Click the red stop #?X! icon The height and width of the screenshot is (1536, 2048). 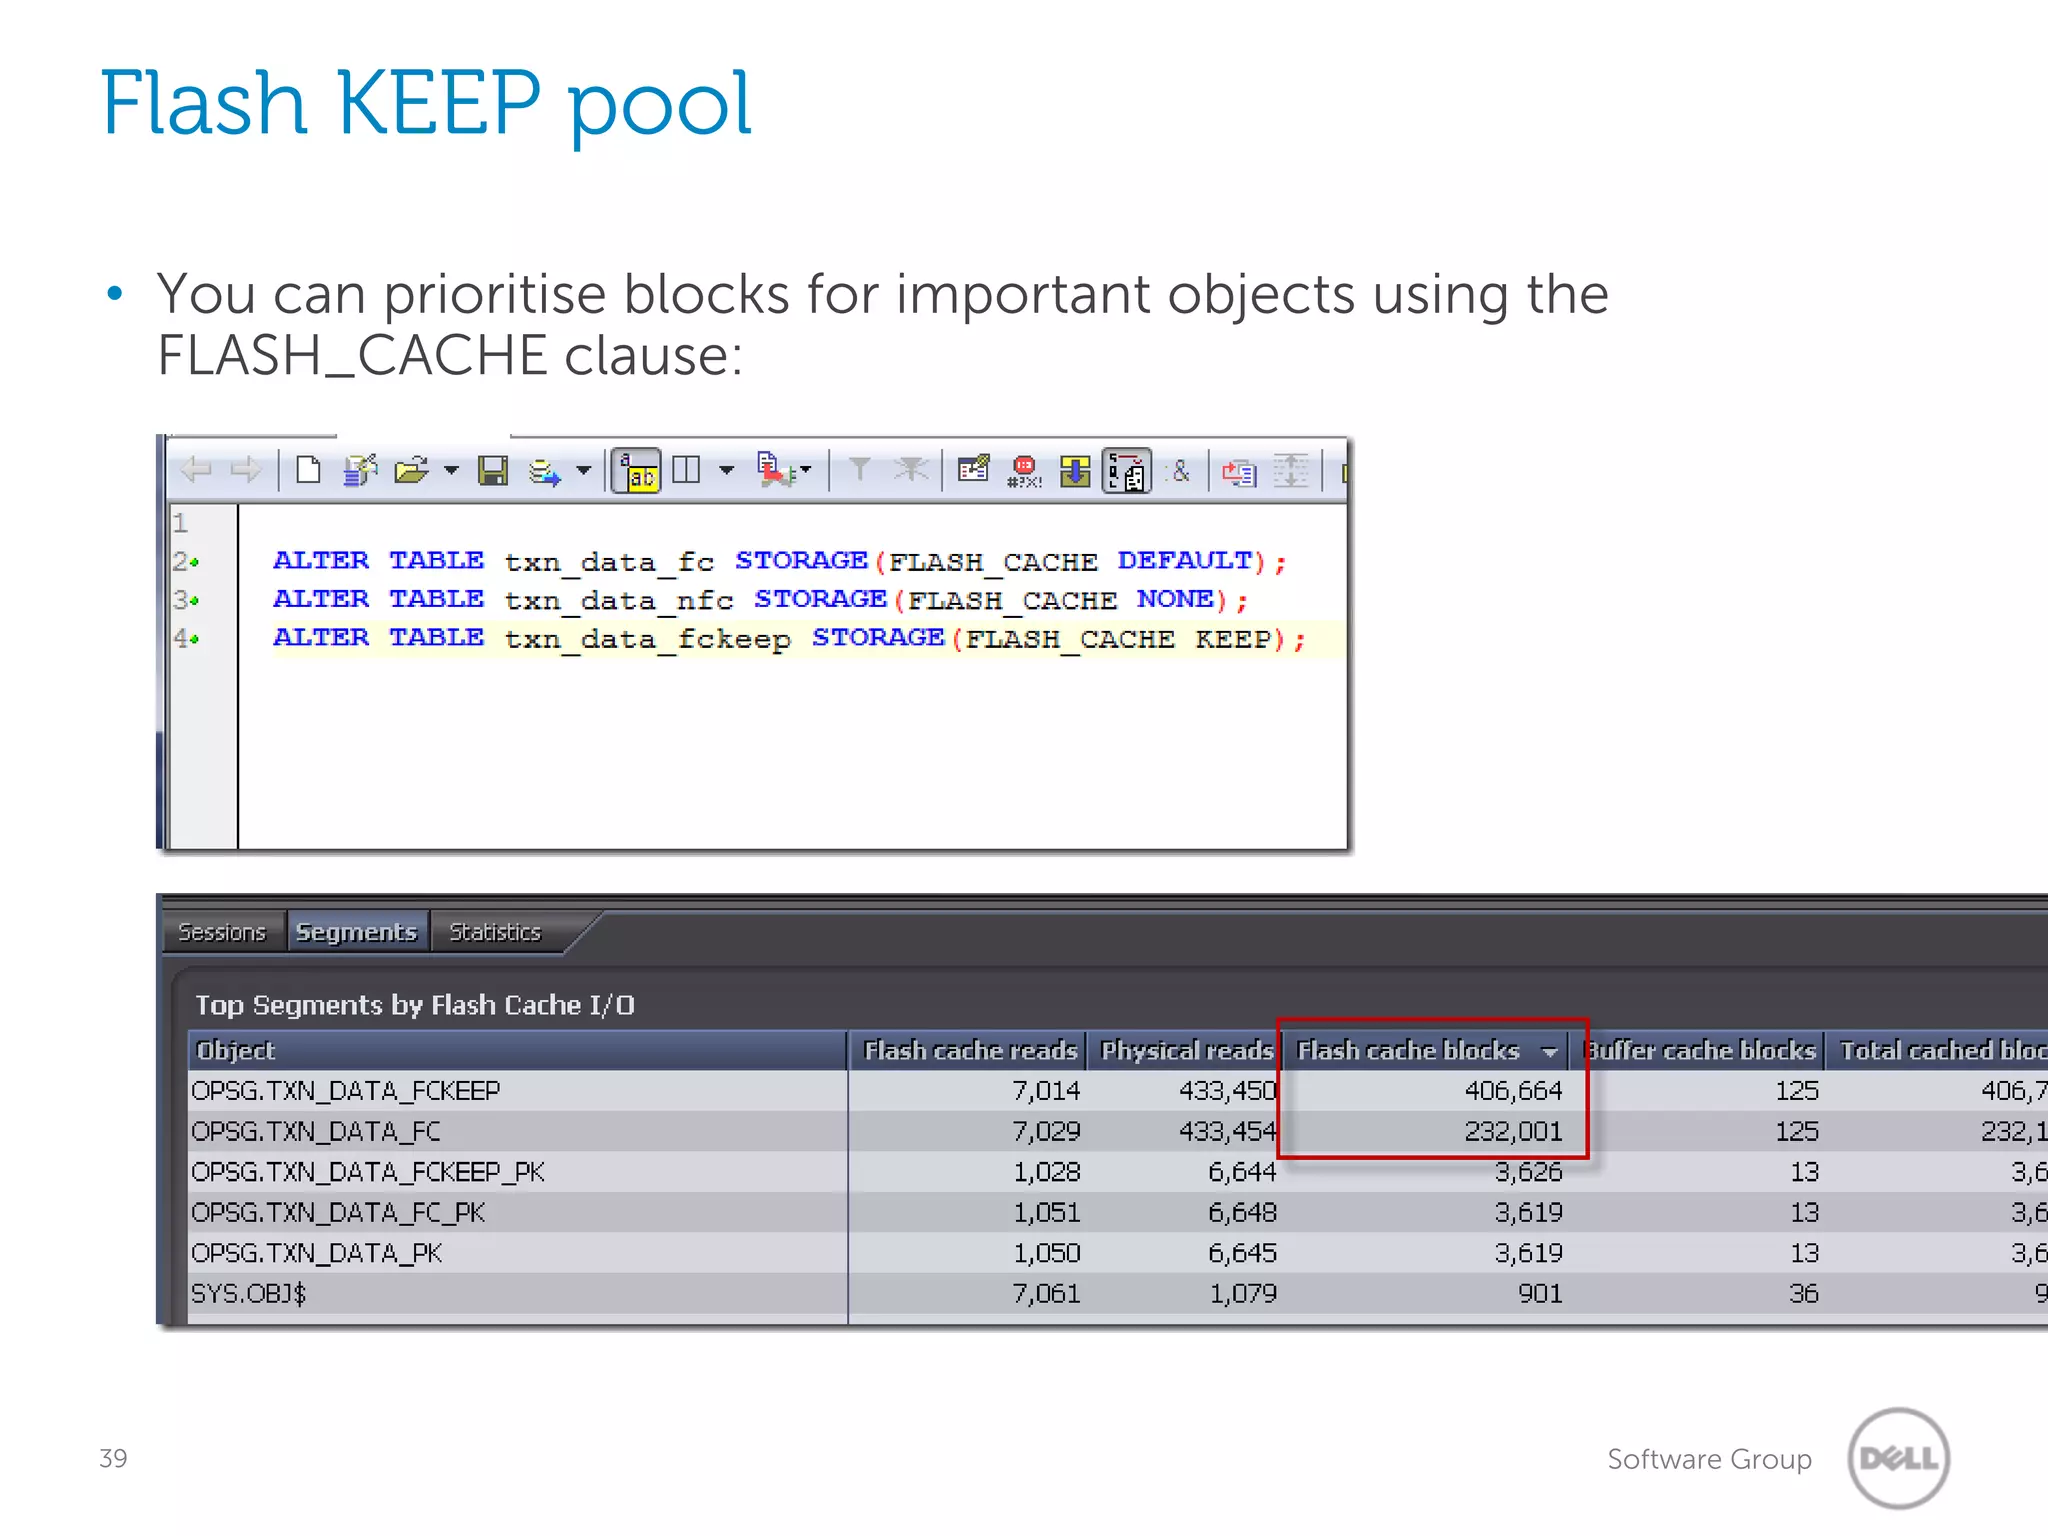point(1024,471)
